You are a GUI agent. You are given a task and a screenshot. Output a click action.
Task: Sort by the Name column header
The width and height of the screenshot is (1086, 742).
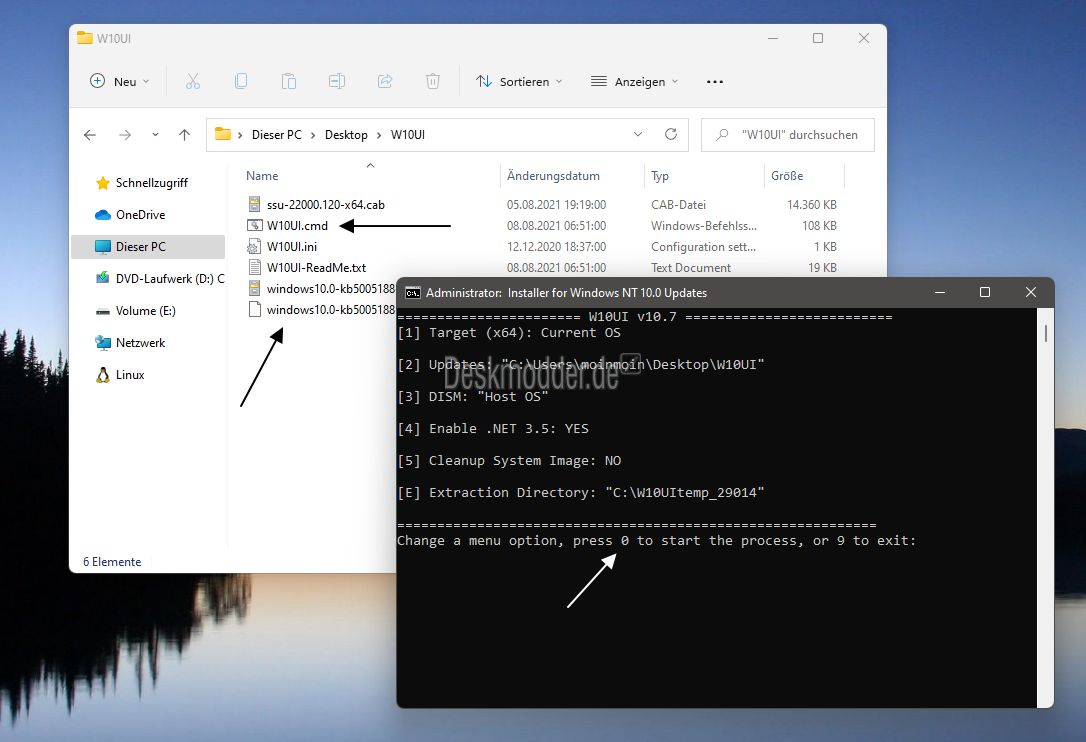(x=262, y=176)
